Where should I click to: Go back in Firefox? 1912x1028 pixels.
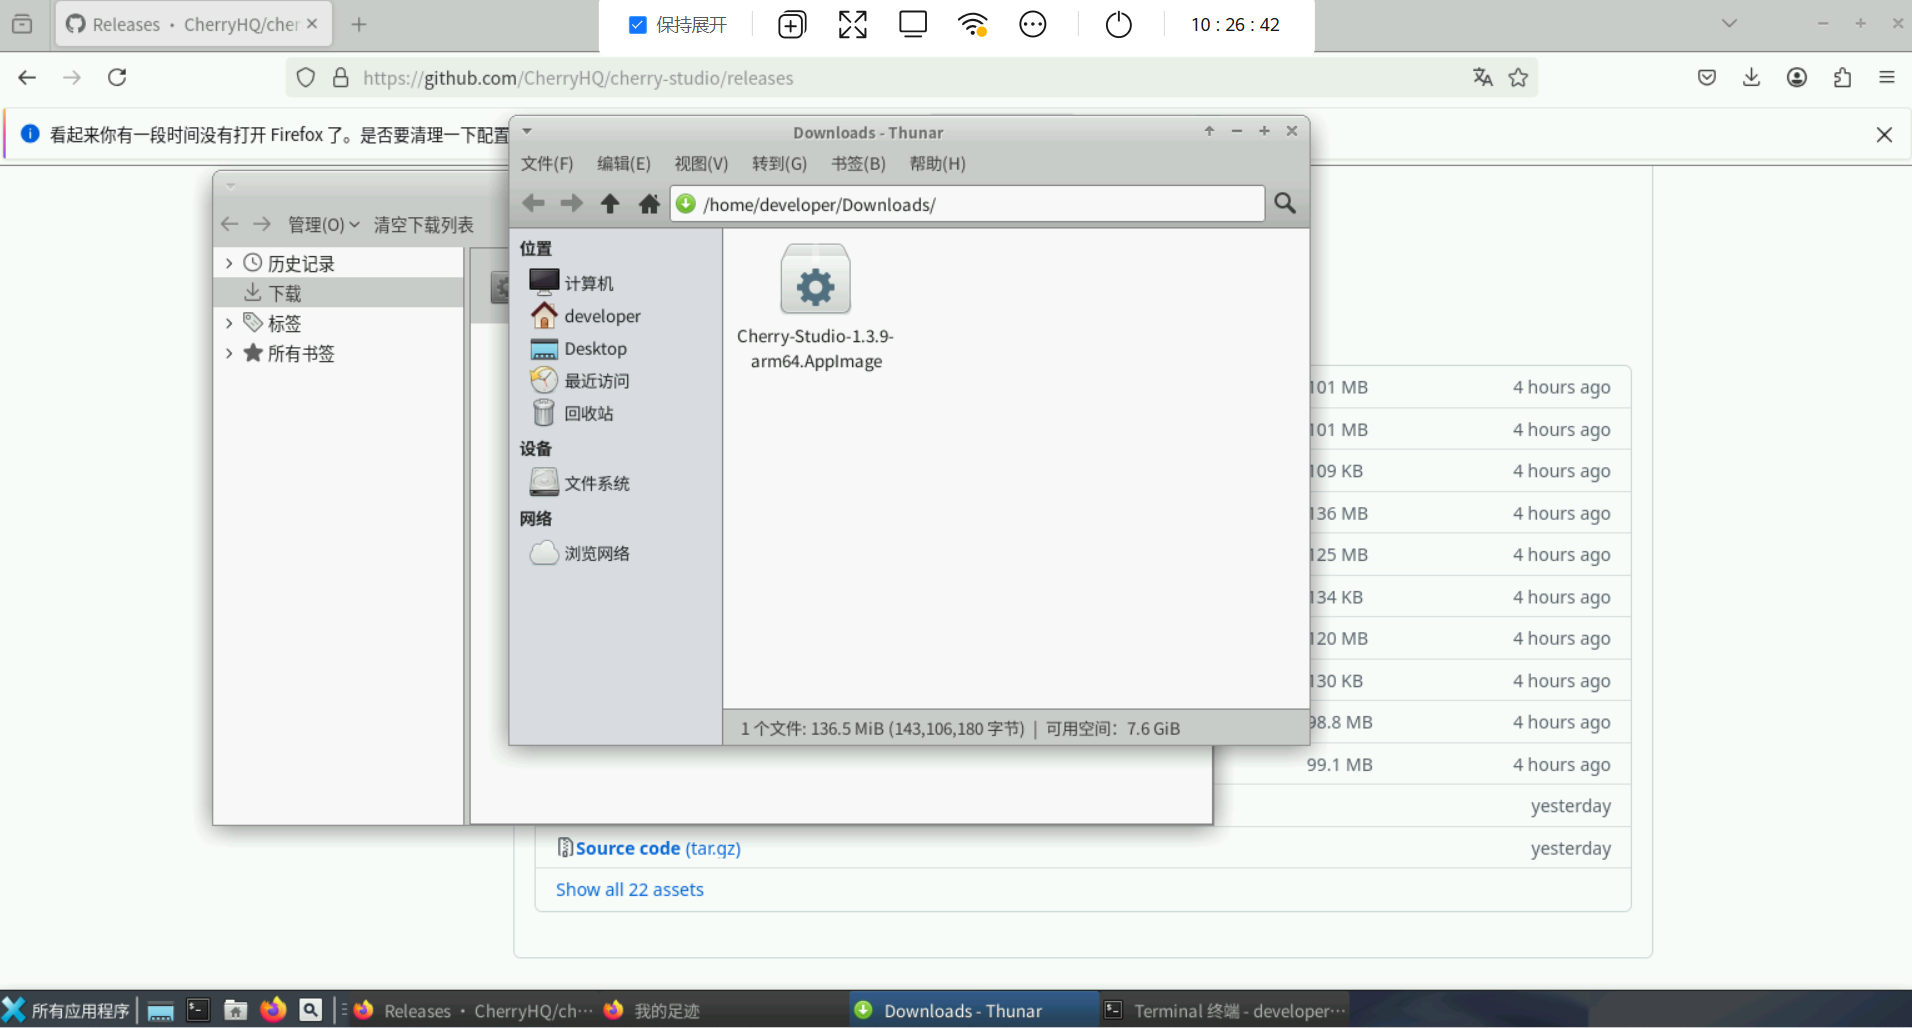[27, 78]
